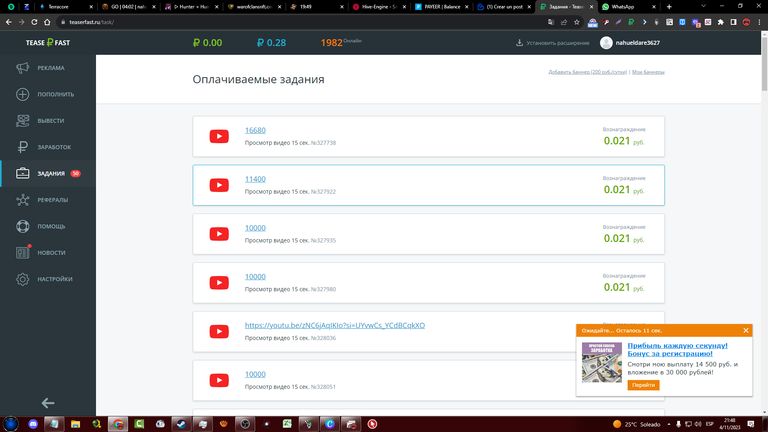Open task link 16680
Image resolution: width=768 pixels, height=432 pixels.
coord(255,130)
